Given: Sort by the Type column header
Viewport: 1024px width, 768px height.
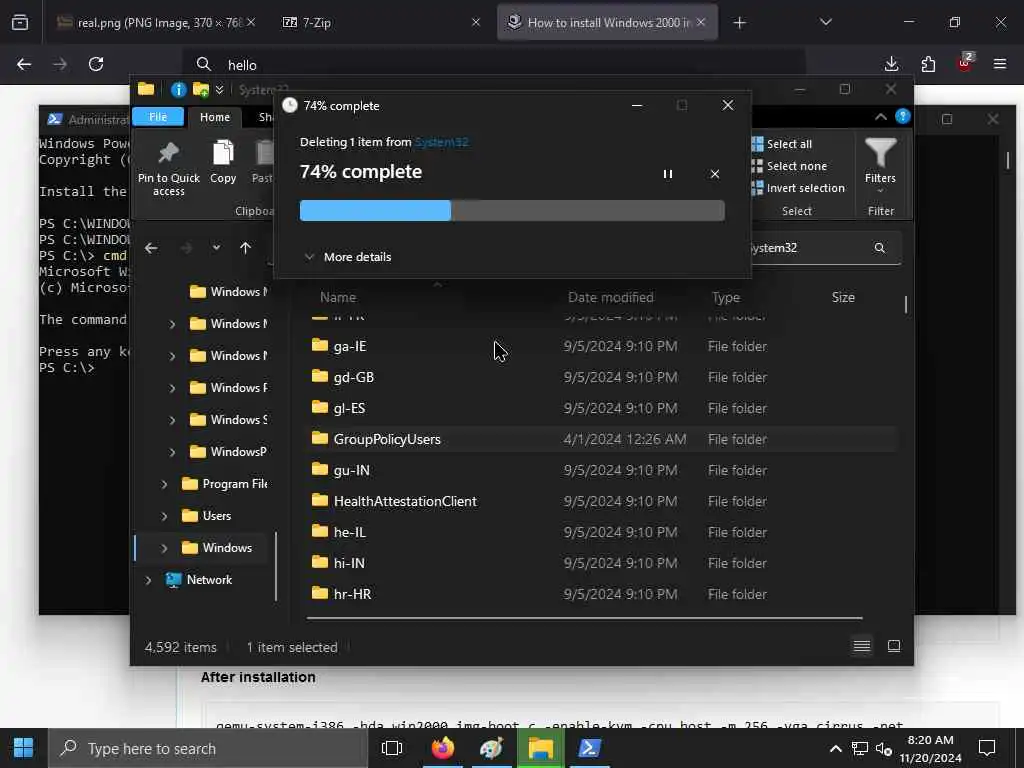Looking at the screenshot, I should 726,297.
